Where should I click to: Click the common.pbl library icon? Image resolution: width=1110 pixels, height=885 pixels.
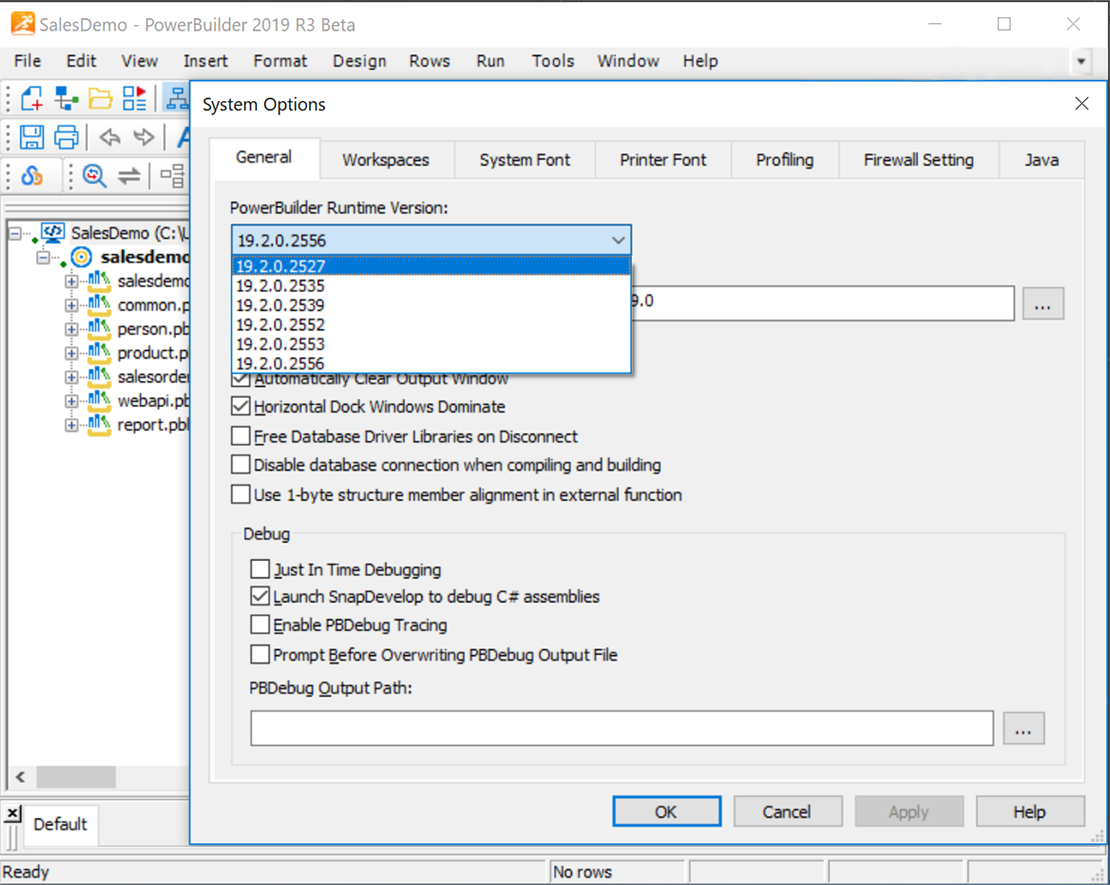(x=99, y=305)
